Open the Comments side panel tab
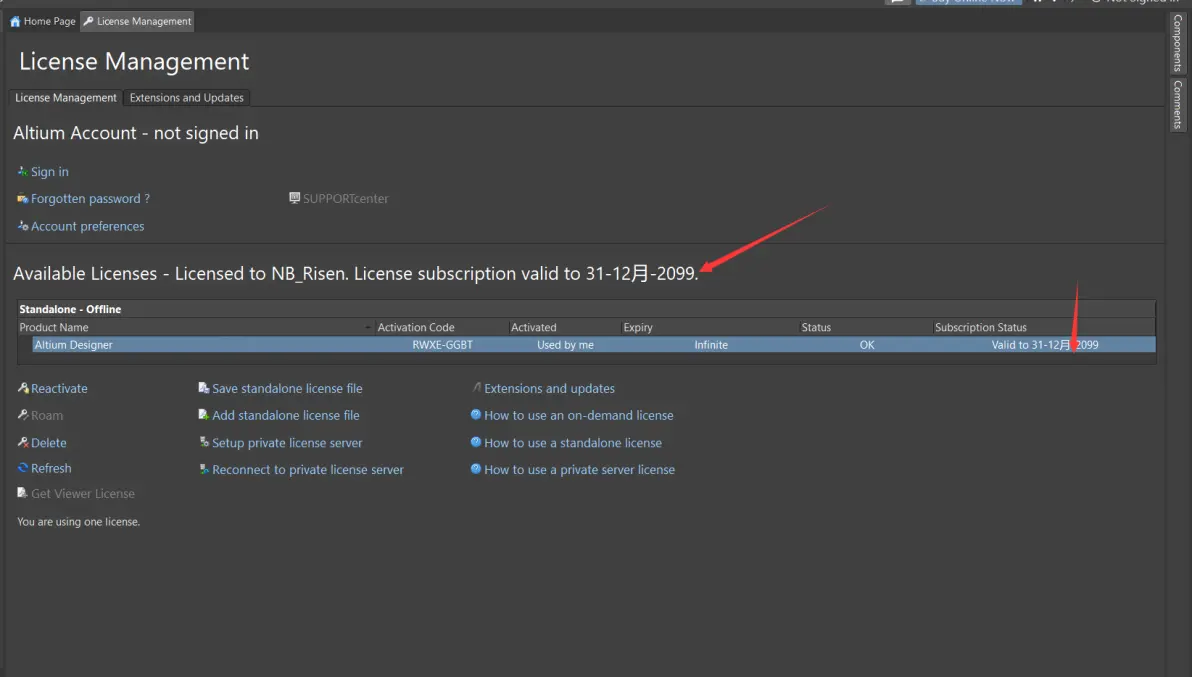The width and height of the screenshot is (1192, 677). pos(1178,104)
